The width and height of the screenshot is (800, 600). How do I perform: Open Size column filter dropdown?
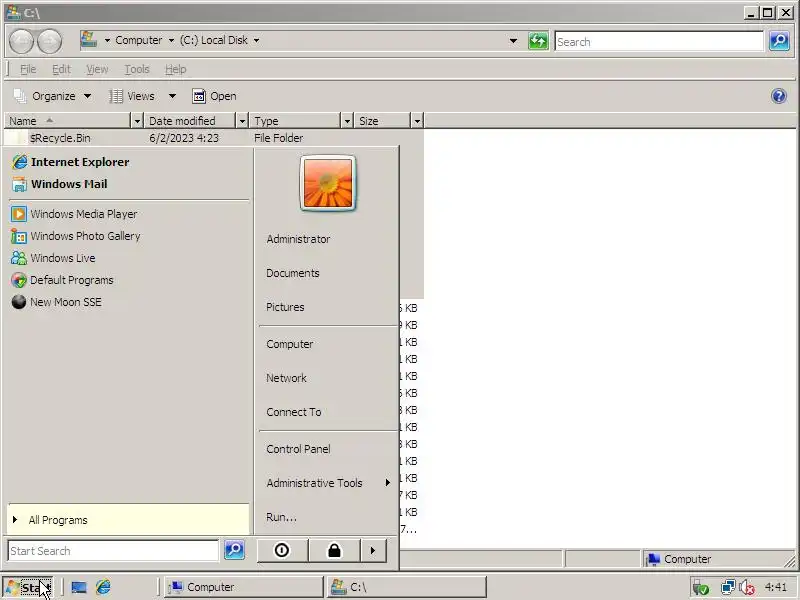pos(417,121)
